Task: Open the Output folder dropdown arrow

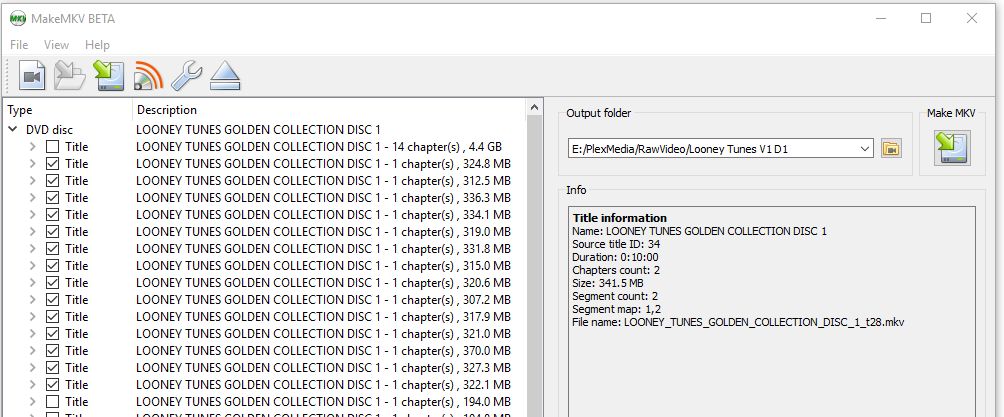Action: [864, 149]
